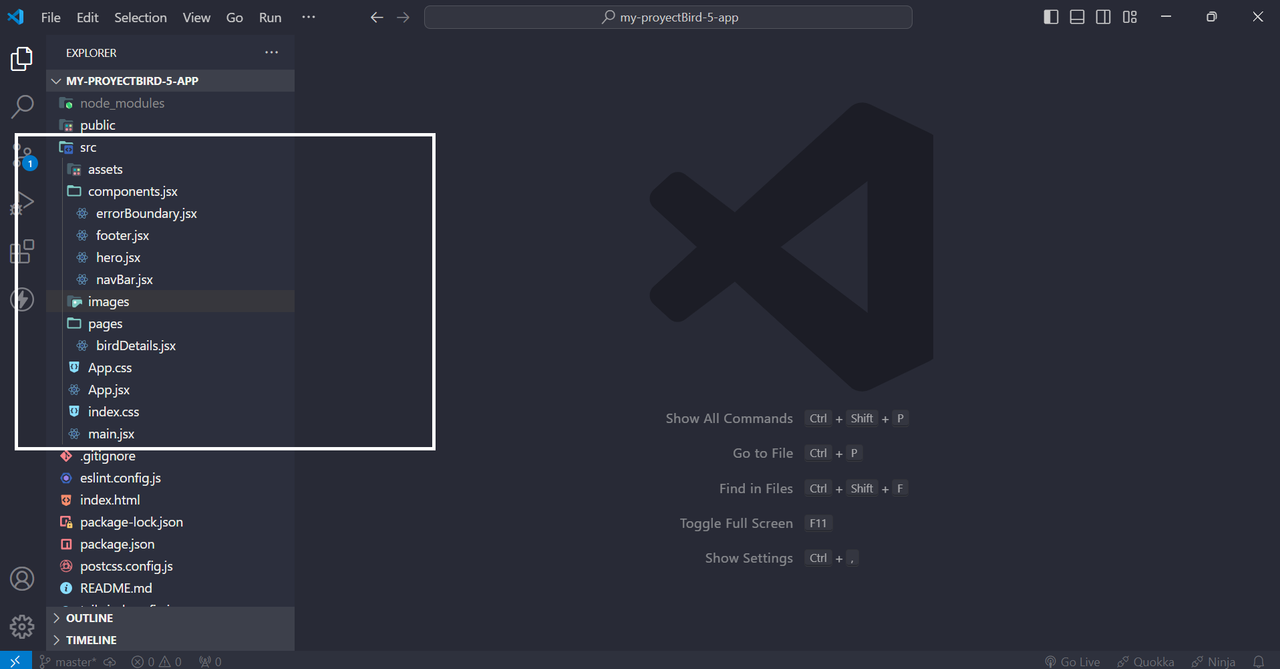Open the Explorer view in activity bar
1280x669 pixels.
point(22,59)
